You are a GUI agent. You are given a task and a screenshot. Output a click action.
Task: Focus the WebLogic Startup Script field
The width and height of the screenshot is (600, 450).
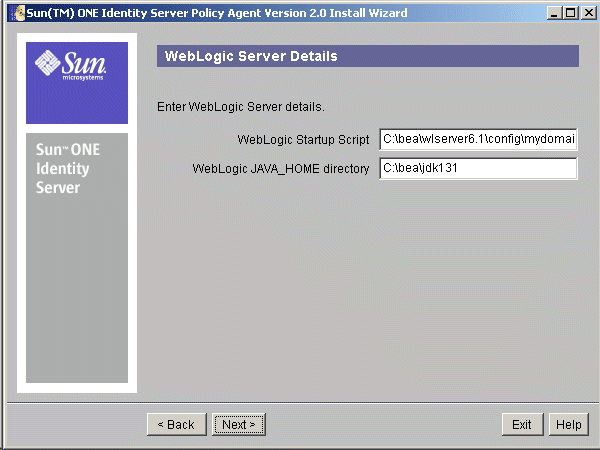[x=478, y=139]
